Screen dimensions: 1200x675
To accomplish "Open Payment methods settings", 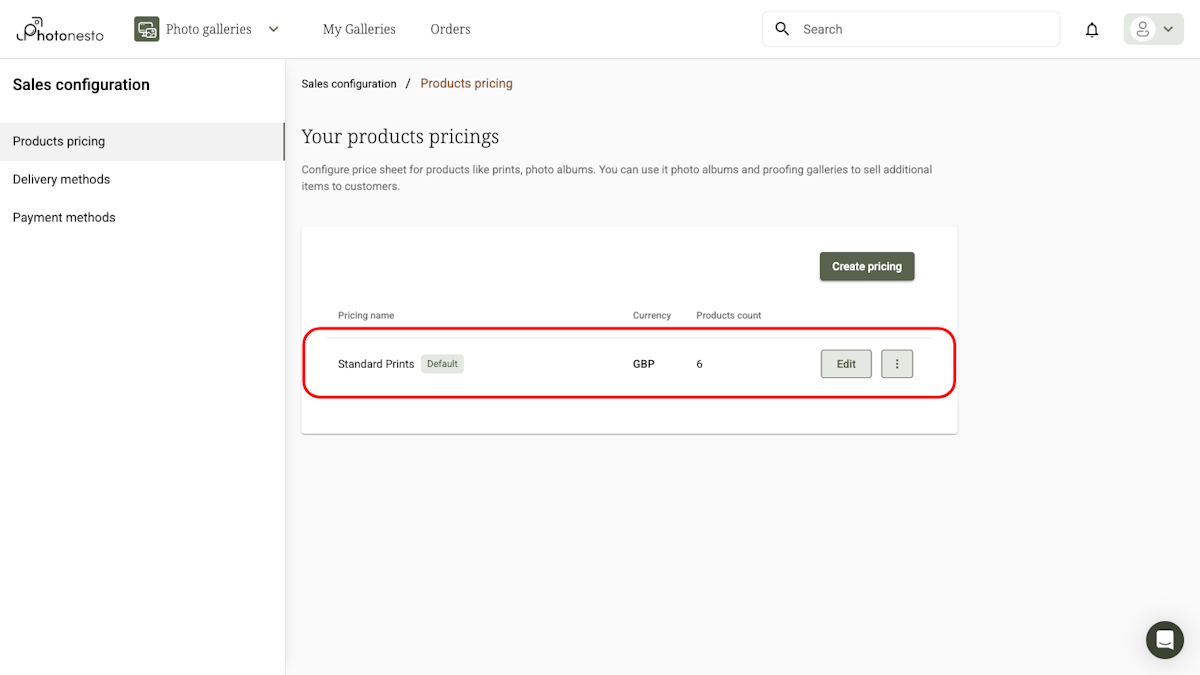I will [64, 217].
